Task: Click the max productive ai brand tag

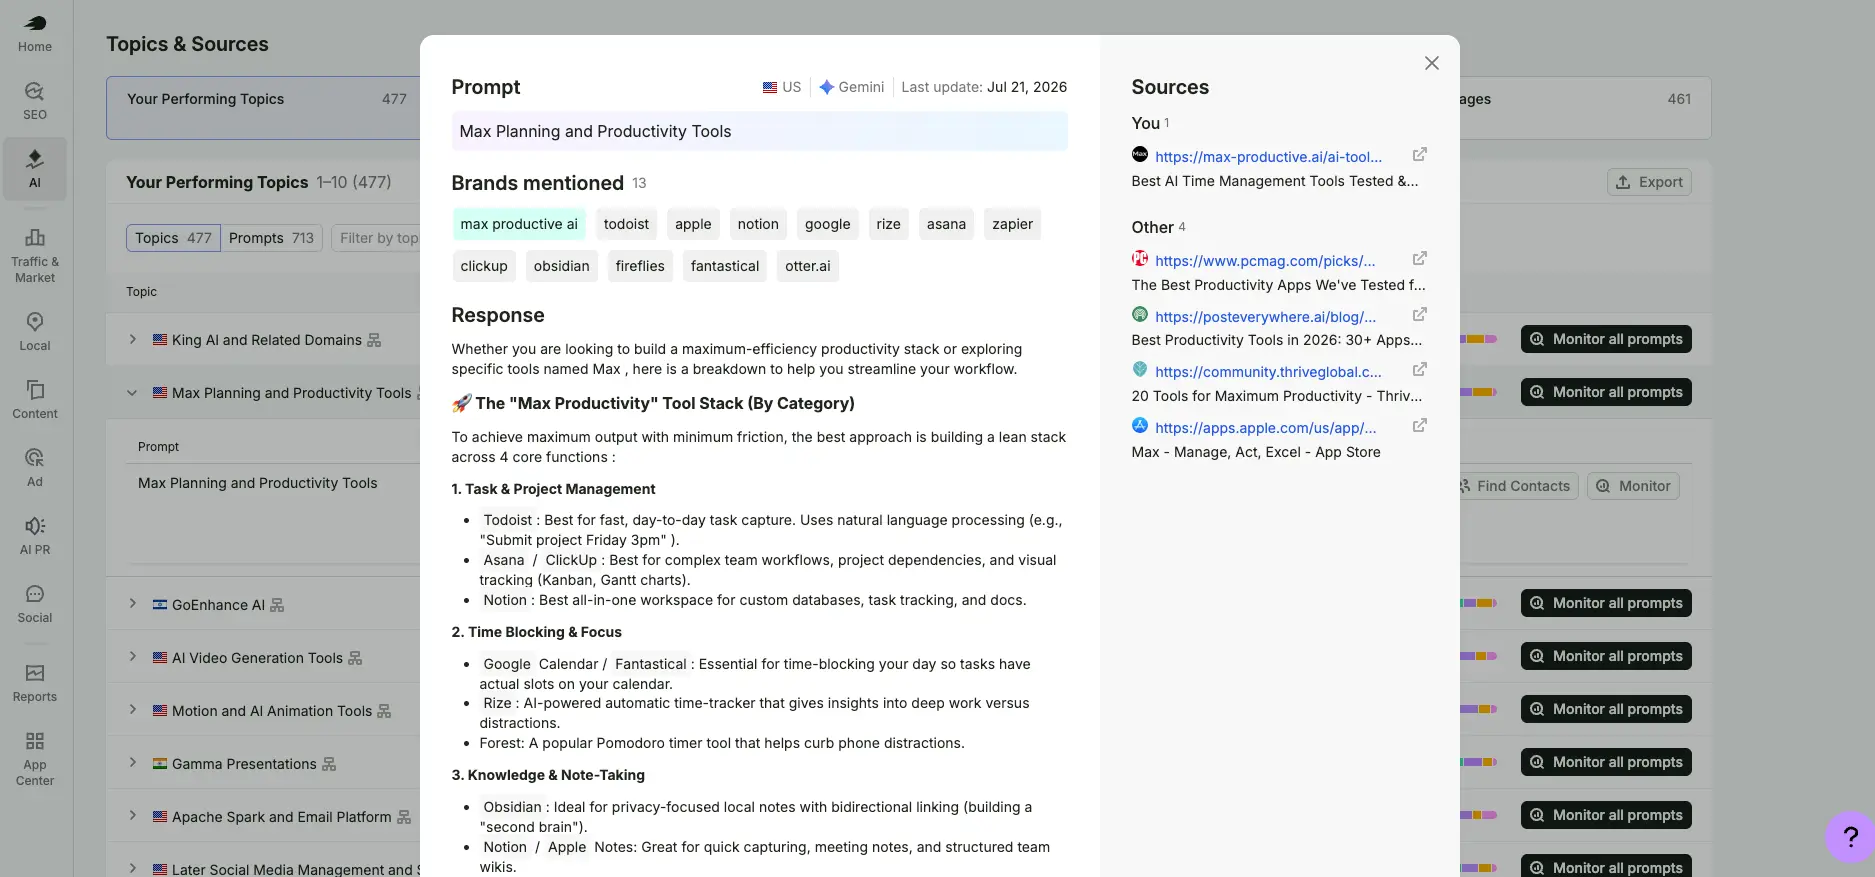Action: click(x=519, y=224)
